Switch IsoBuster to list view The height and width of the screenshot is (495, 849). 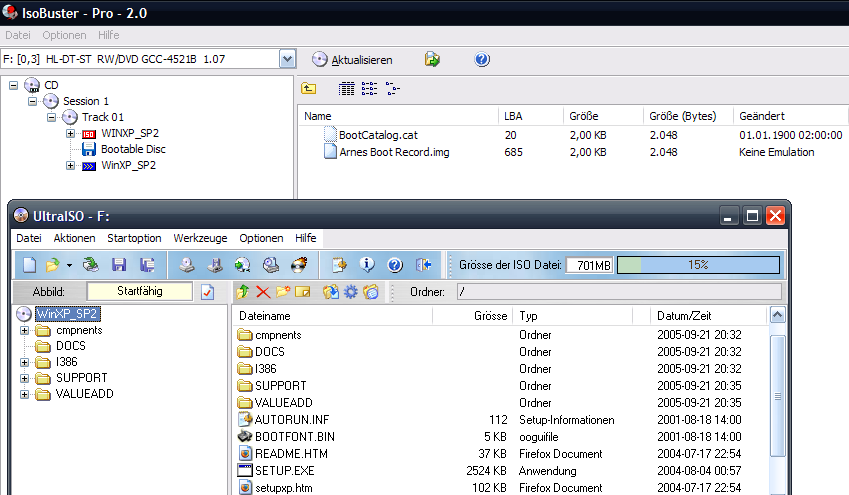[369, 88]
